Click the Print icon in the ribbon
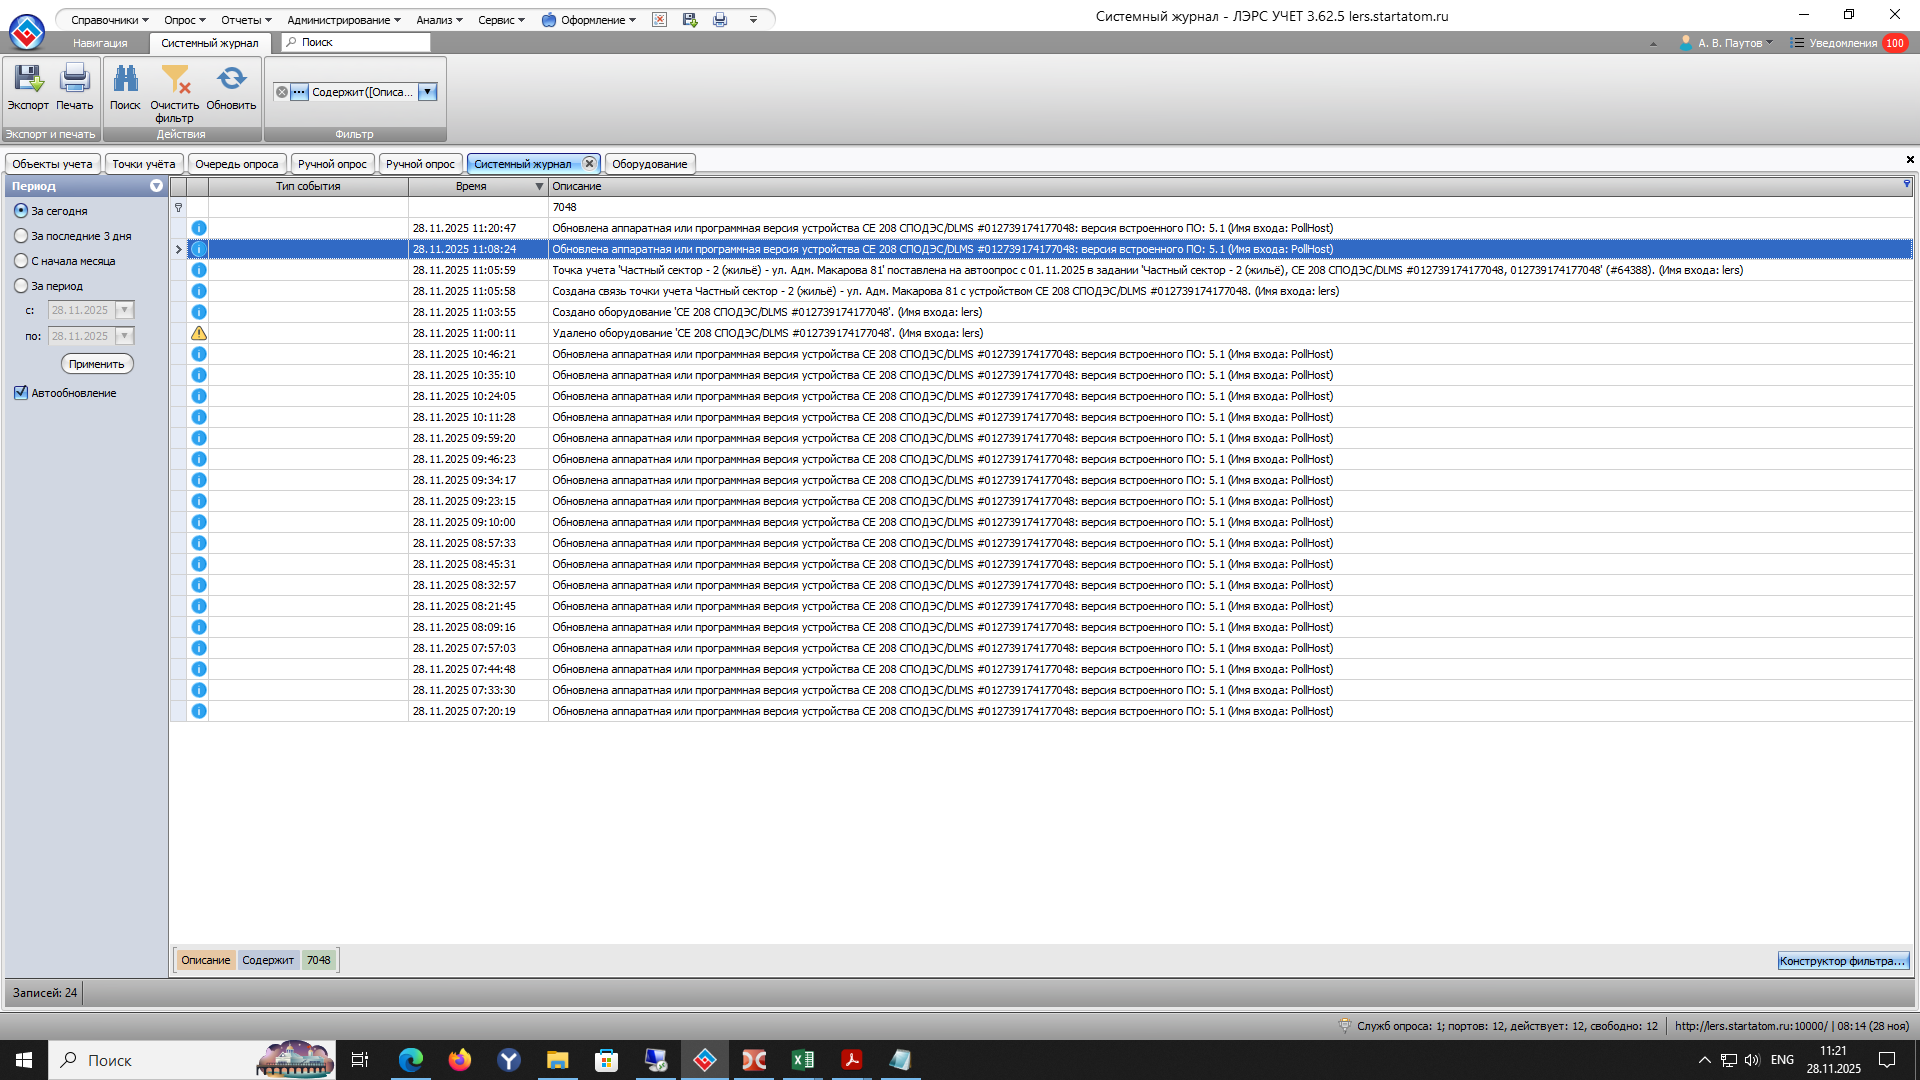 pos(74,80)
